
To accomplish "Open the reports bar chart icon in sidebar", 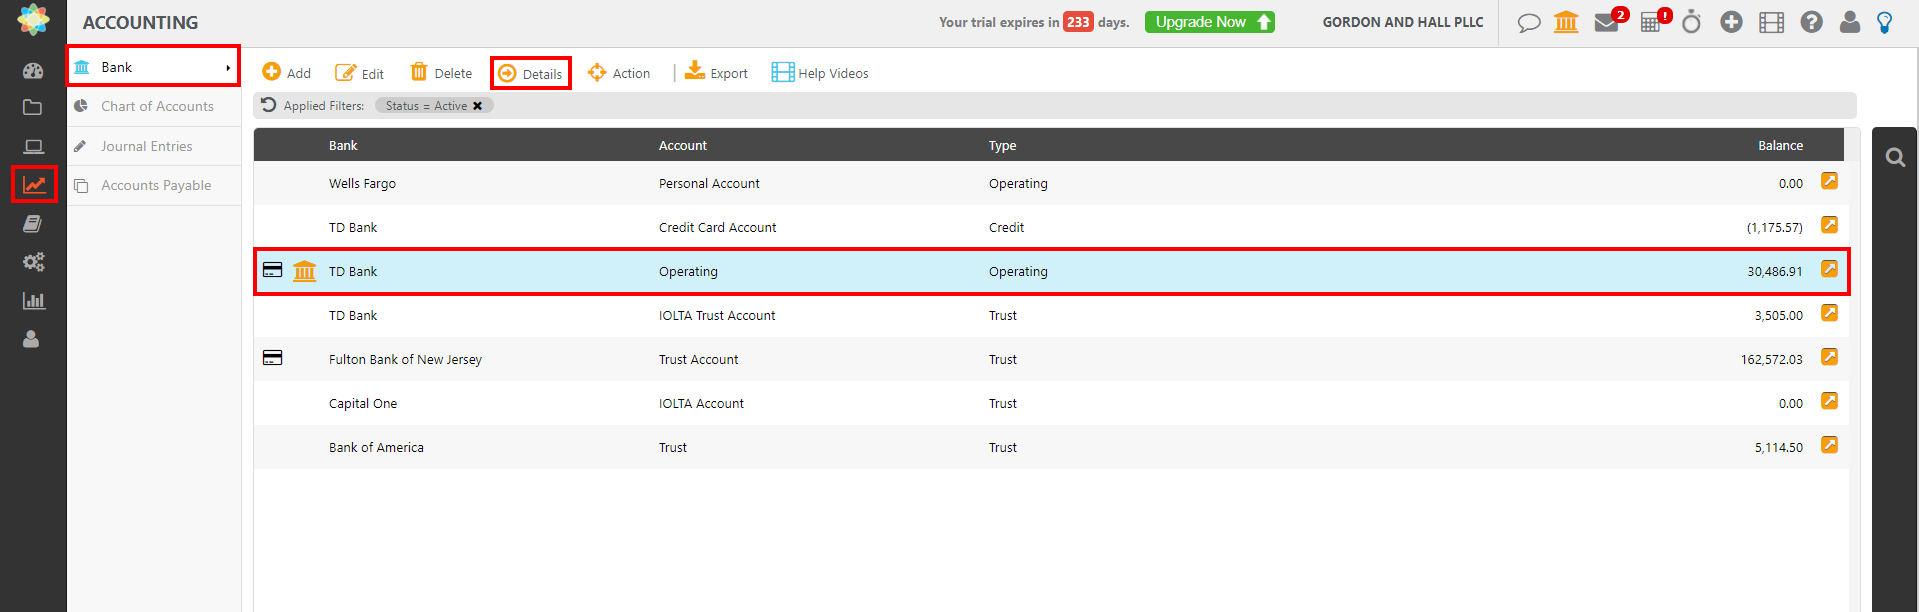I will (33, 301).
